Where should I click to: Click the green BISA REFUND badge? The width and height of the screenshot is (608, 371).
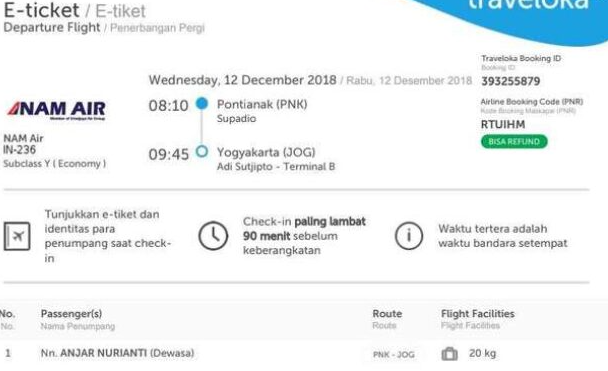click(514, 141)
